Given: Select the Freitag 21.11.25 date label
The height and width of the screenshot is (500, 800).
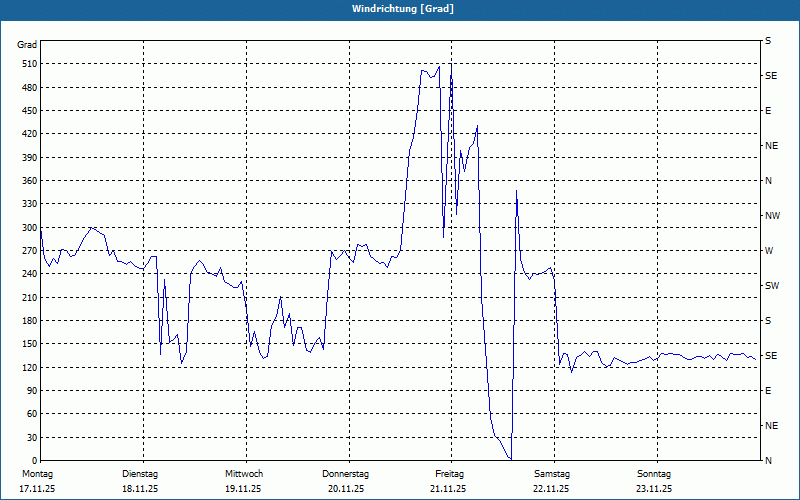Looking at the screenshot, I should coord(449,481).
